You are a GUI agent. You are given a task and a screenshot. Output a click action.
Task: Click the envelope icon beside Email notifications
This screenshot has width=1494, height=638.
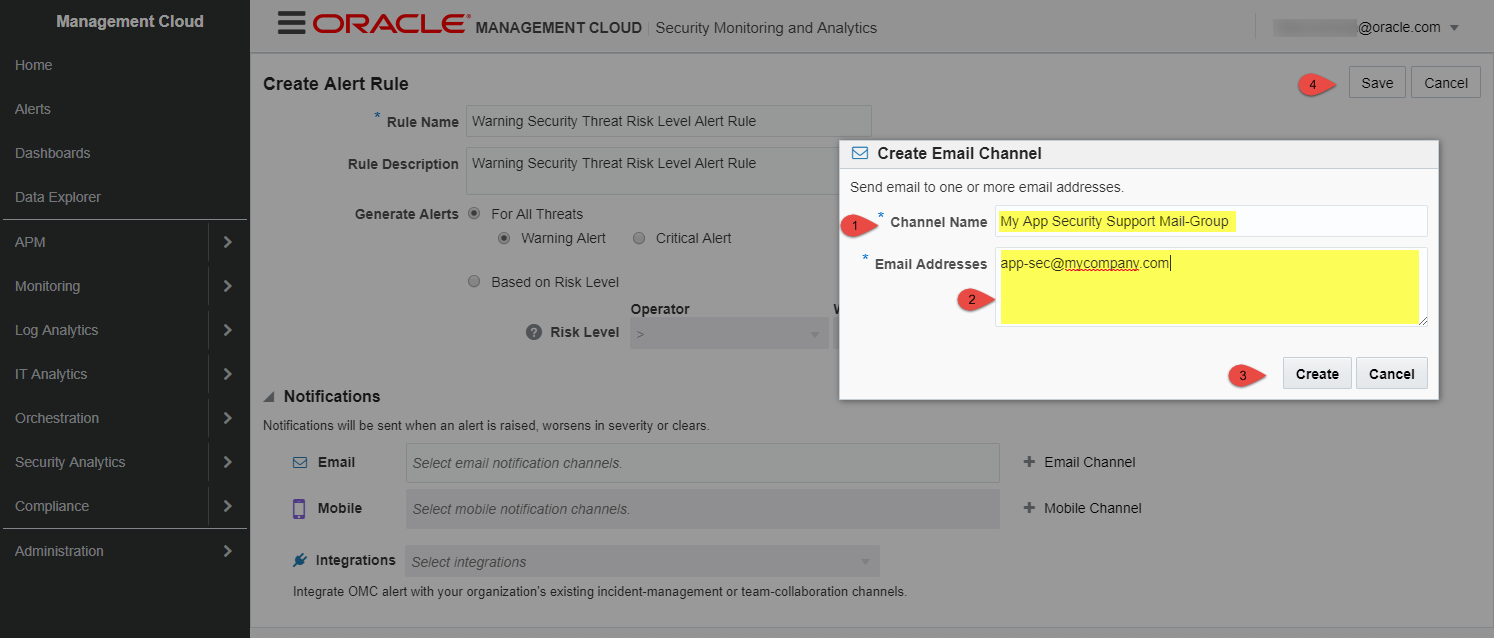click(x=300, y=462)
